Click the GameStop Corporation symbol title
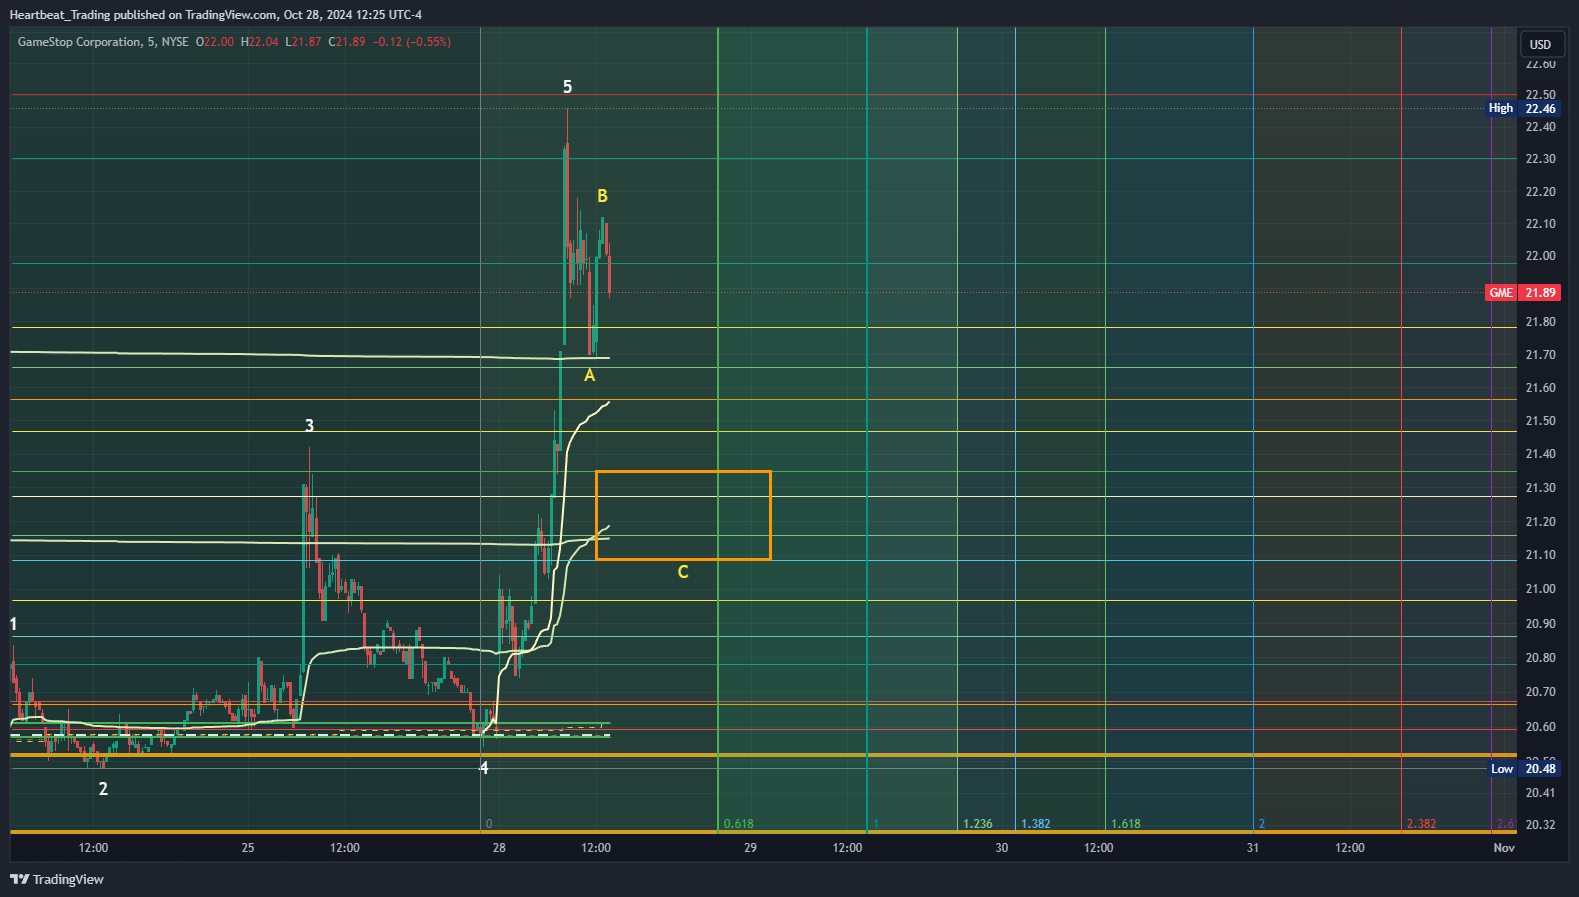Screen dimensions: 1579x897 click(79, 42)
